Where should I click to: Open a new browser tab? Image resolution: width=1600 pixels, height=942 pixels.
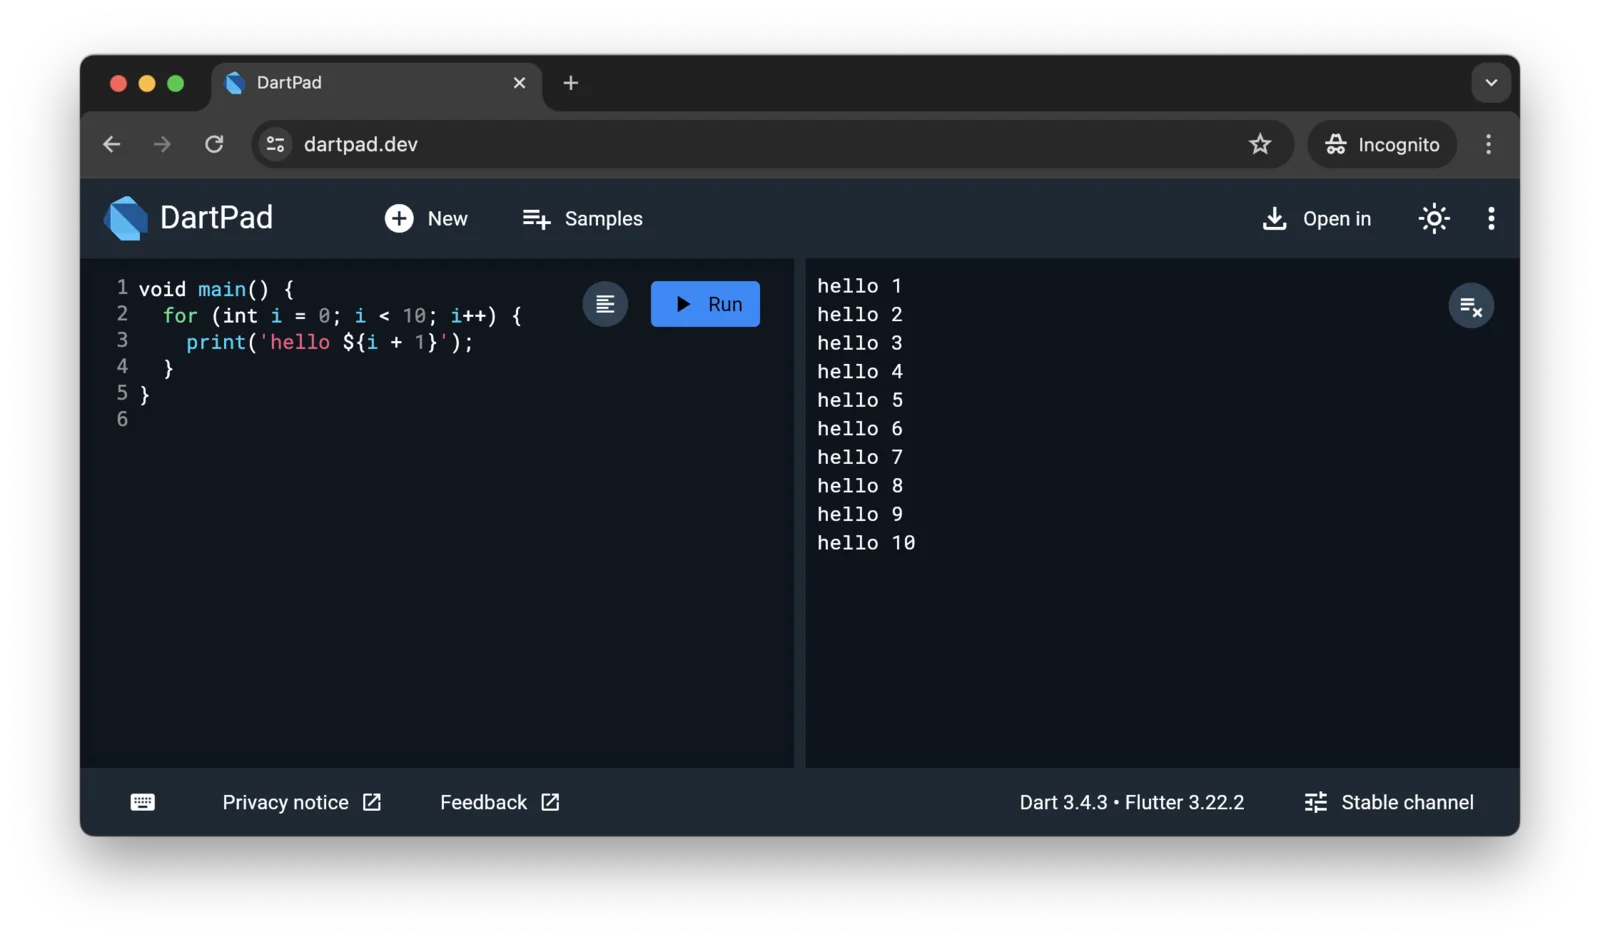coord(570,83)
